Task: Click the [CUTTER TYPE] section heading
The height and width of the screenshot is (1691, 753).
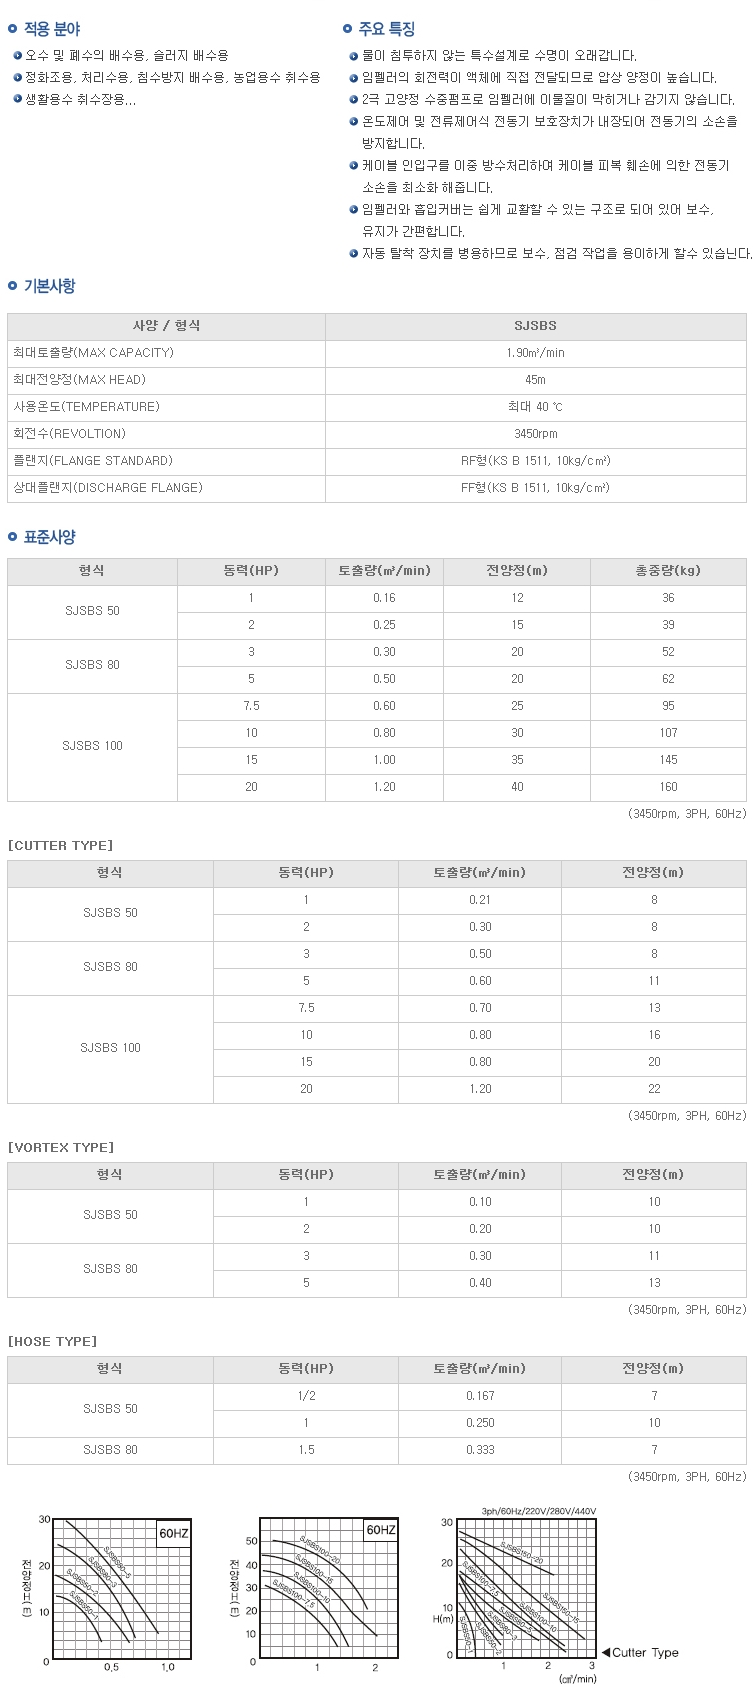Action: pos(60,845)
